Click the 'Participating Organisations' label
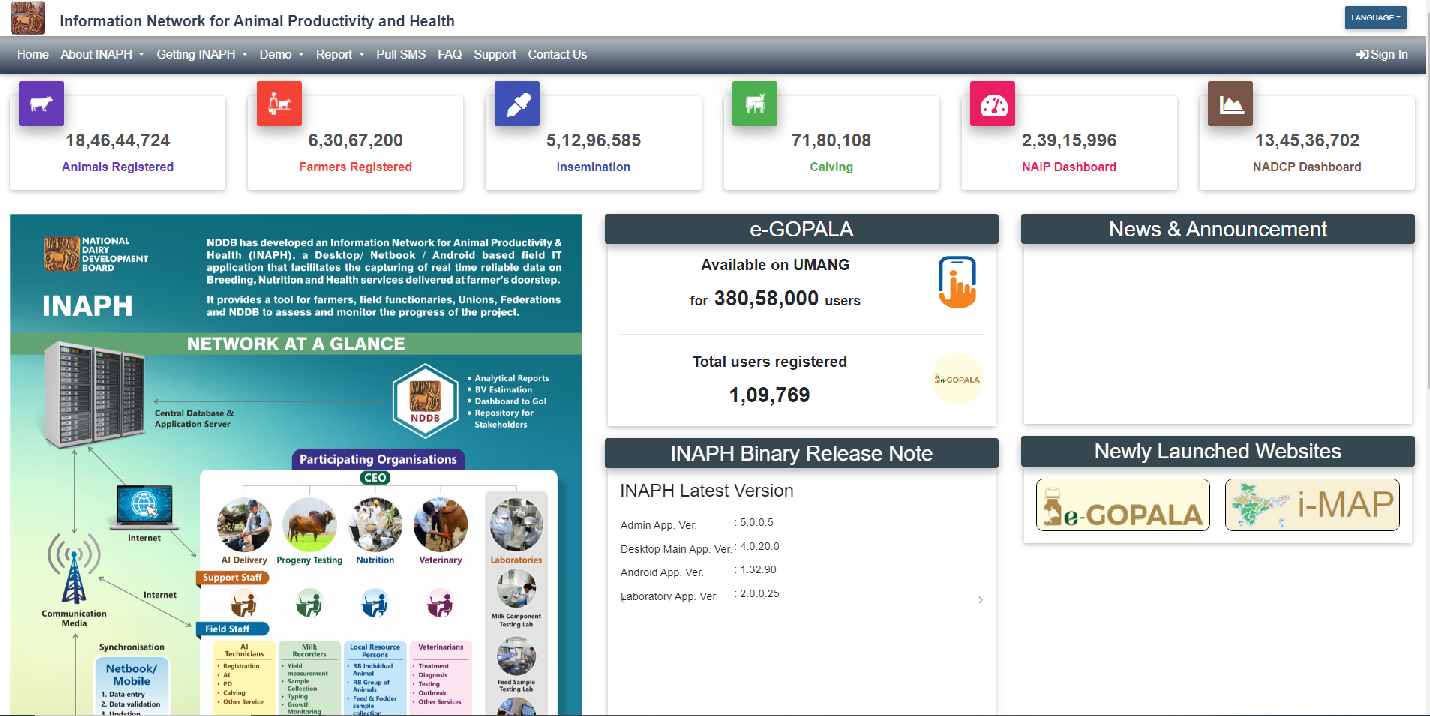This screenshot has height=716, width=1430. coord(378,460)
